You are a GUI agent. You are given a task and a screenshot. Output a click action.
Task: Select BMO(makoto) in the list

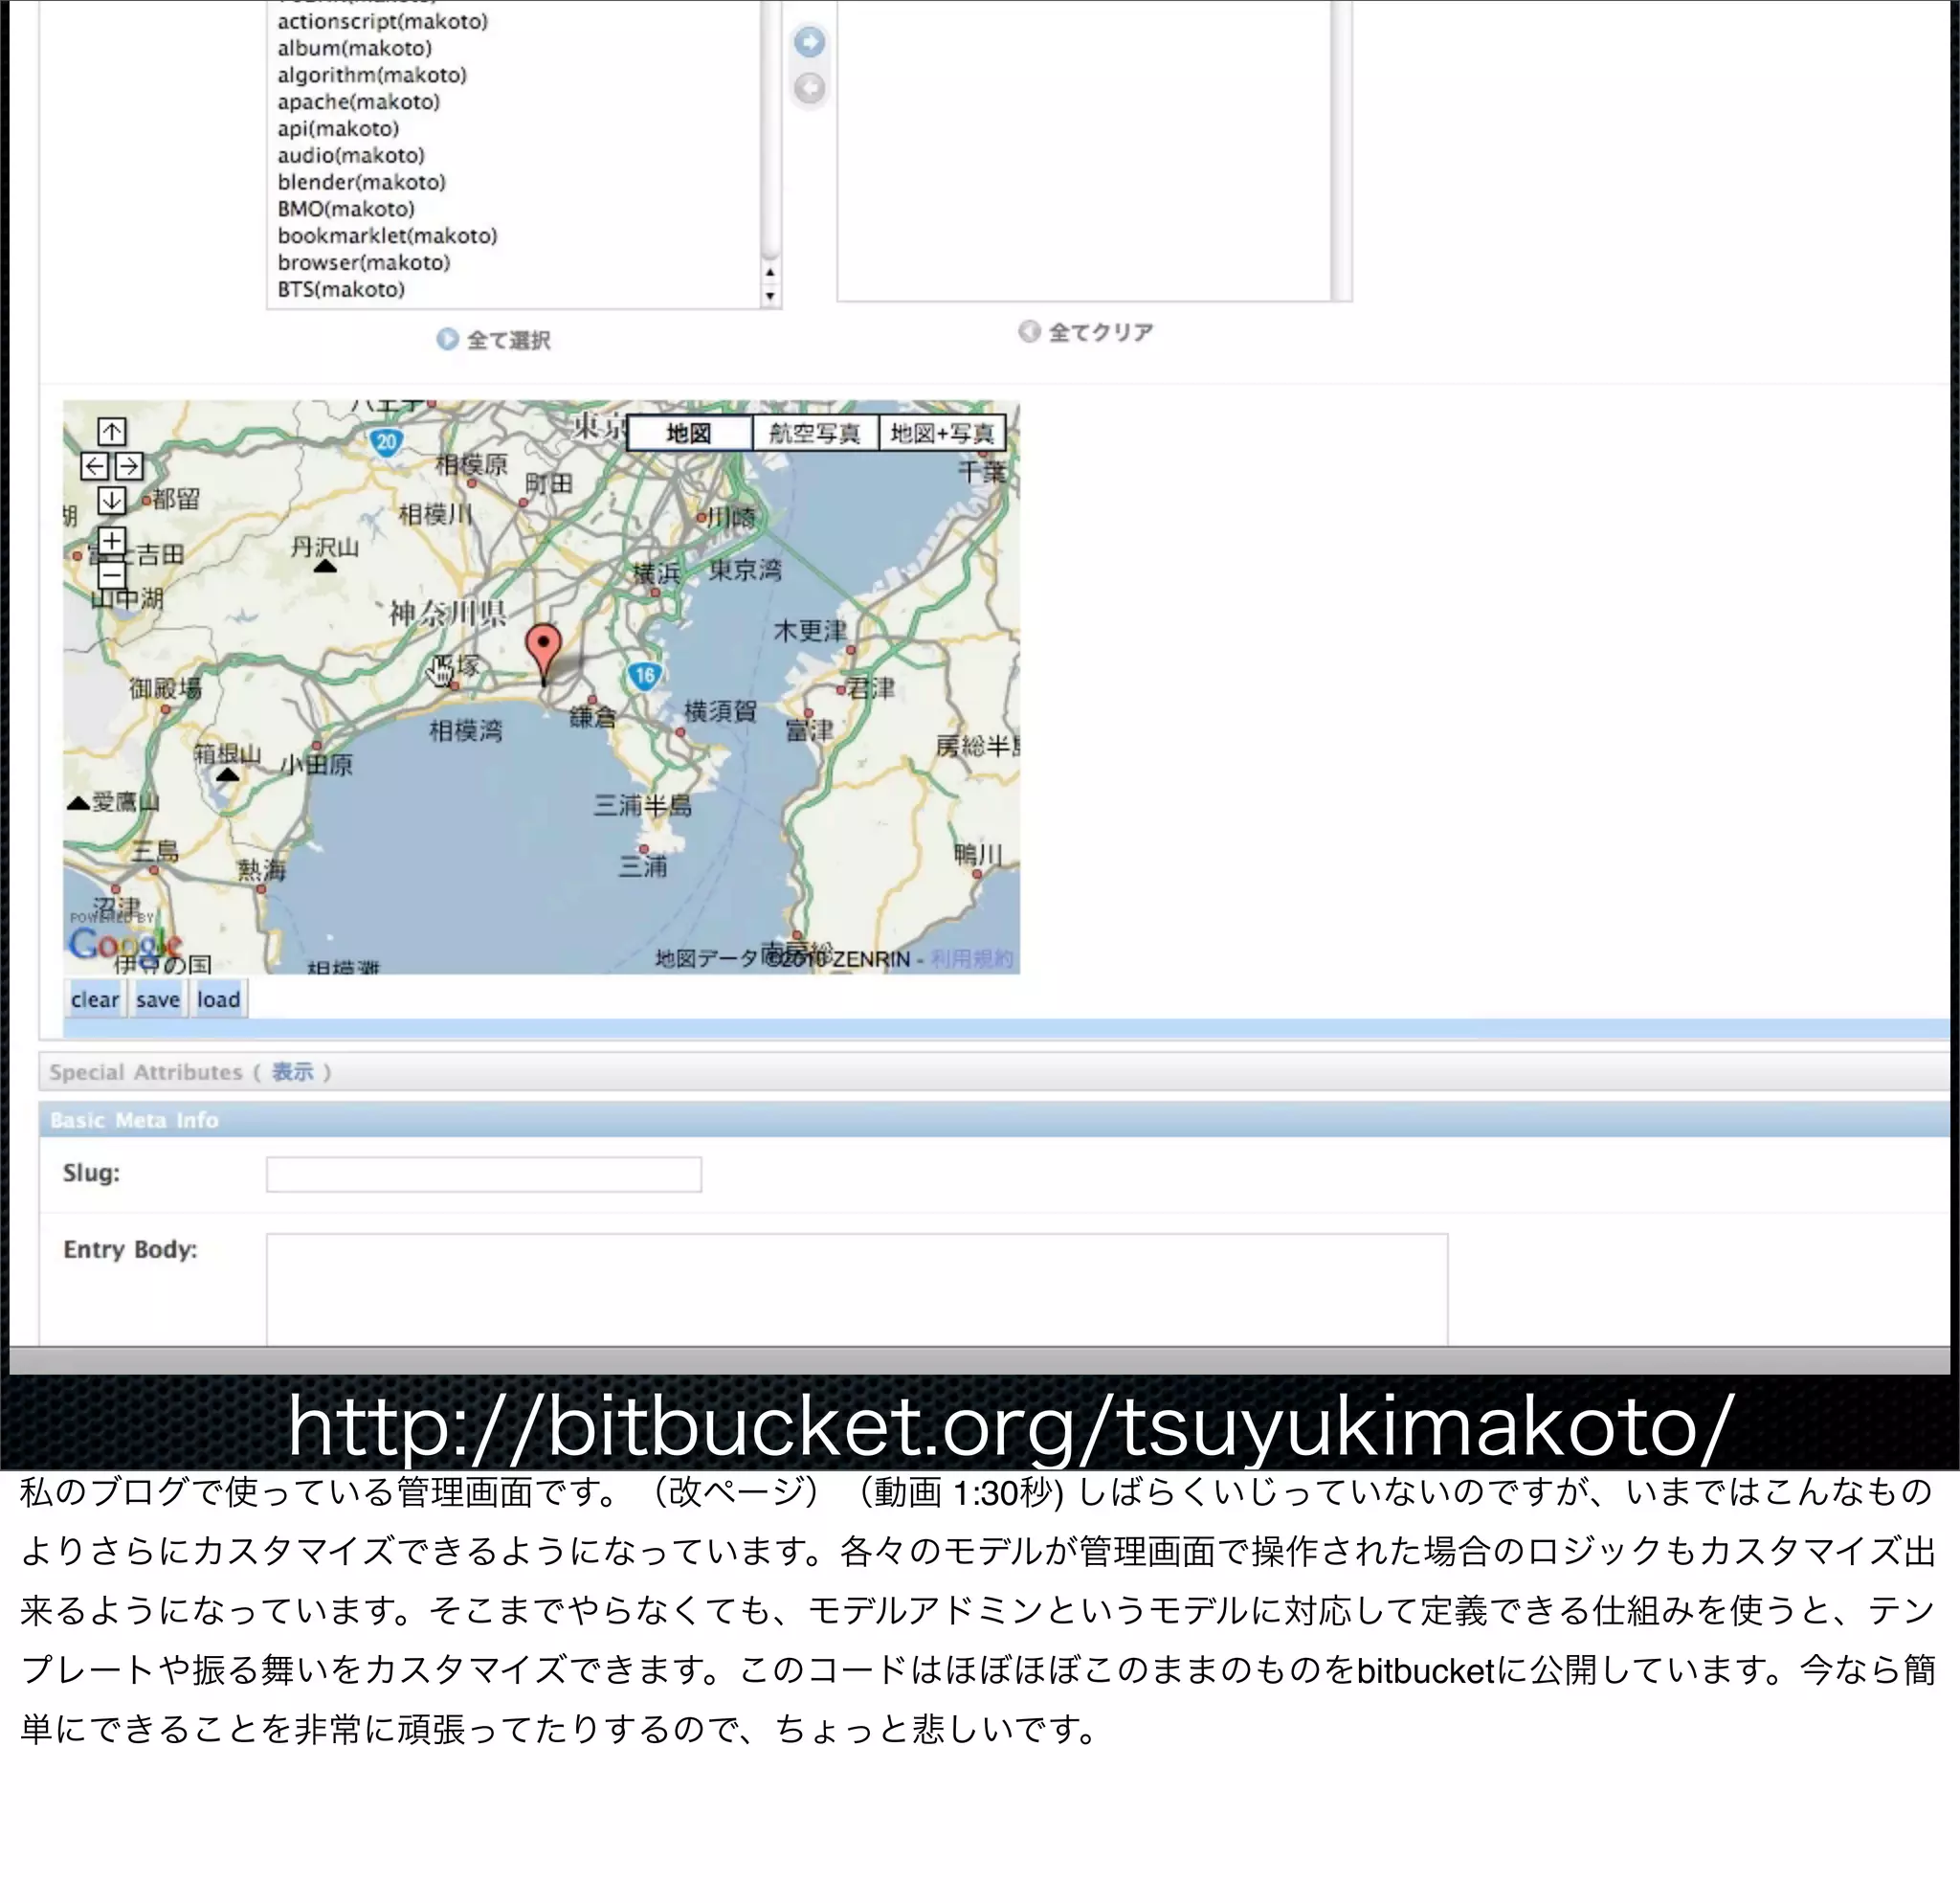coord(346,209)
